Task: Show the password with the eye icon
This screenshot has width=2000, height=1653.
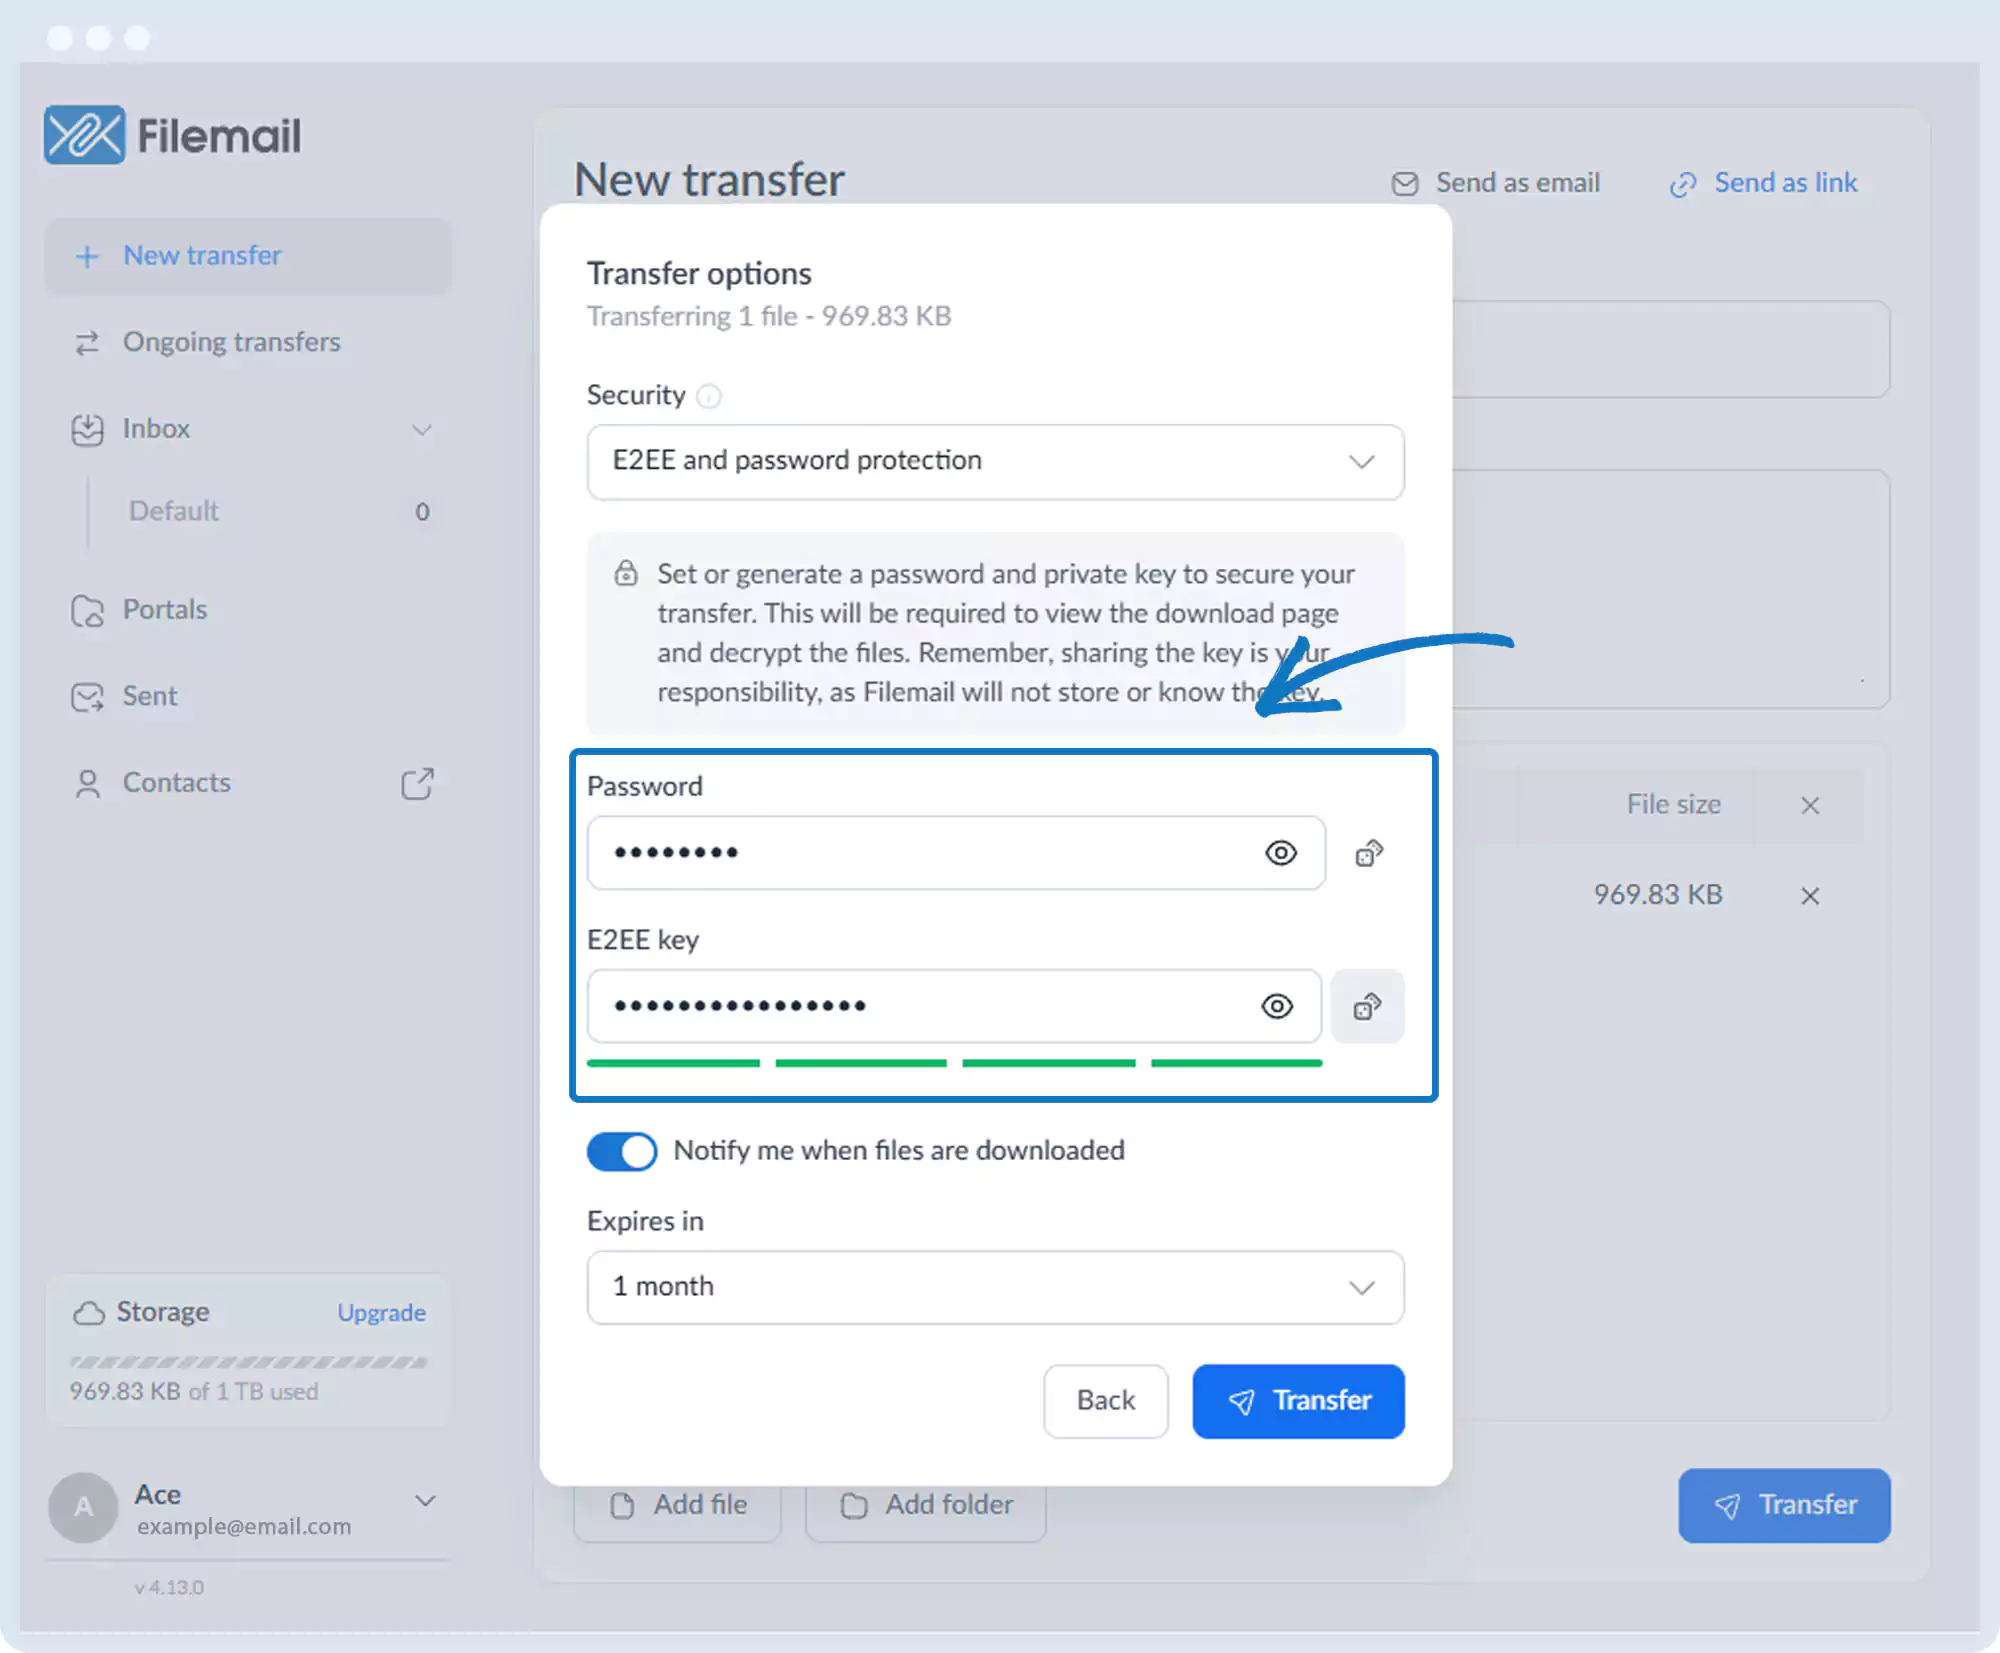Action: (x=1280, y=853)
